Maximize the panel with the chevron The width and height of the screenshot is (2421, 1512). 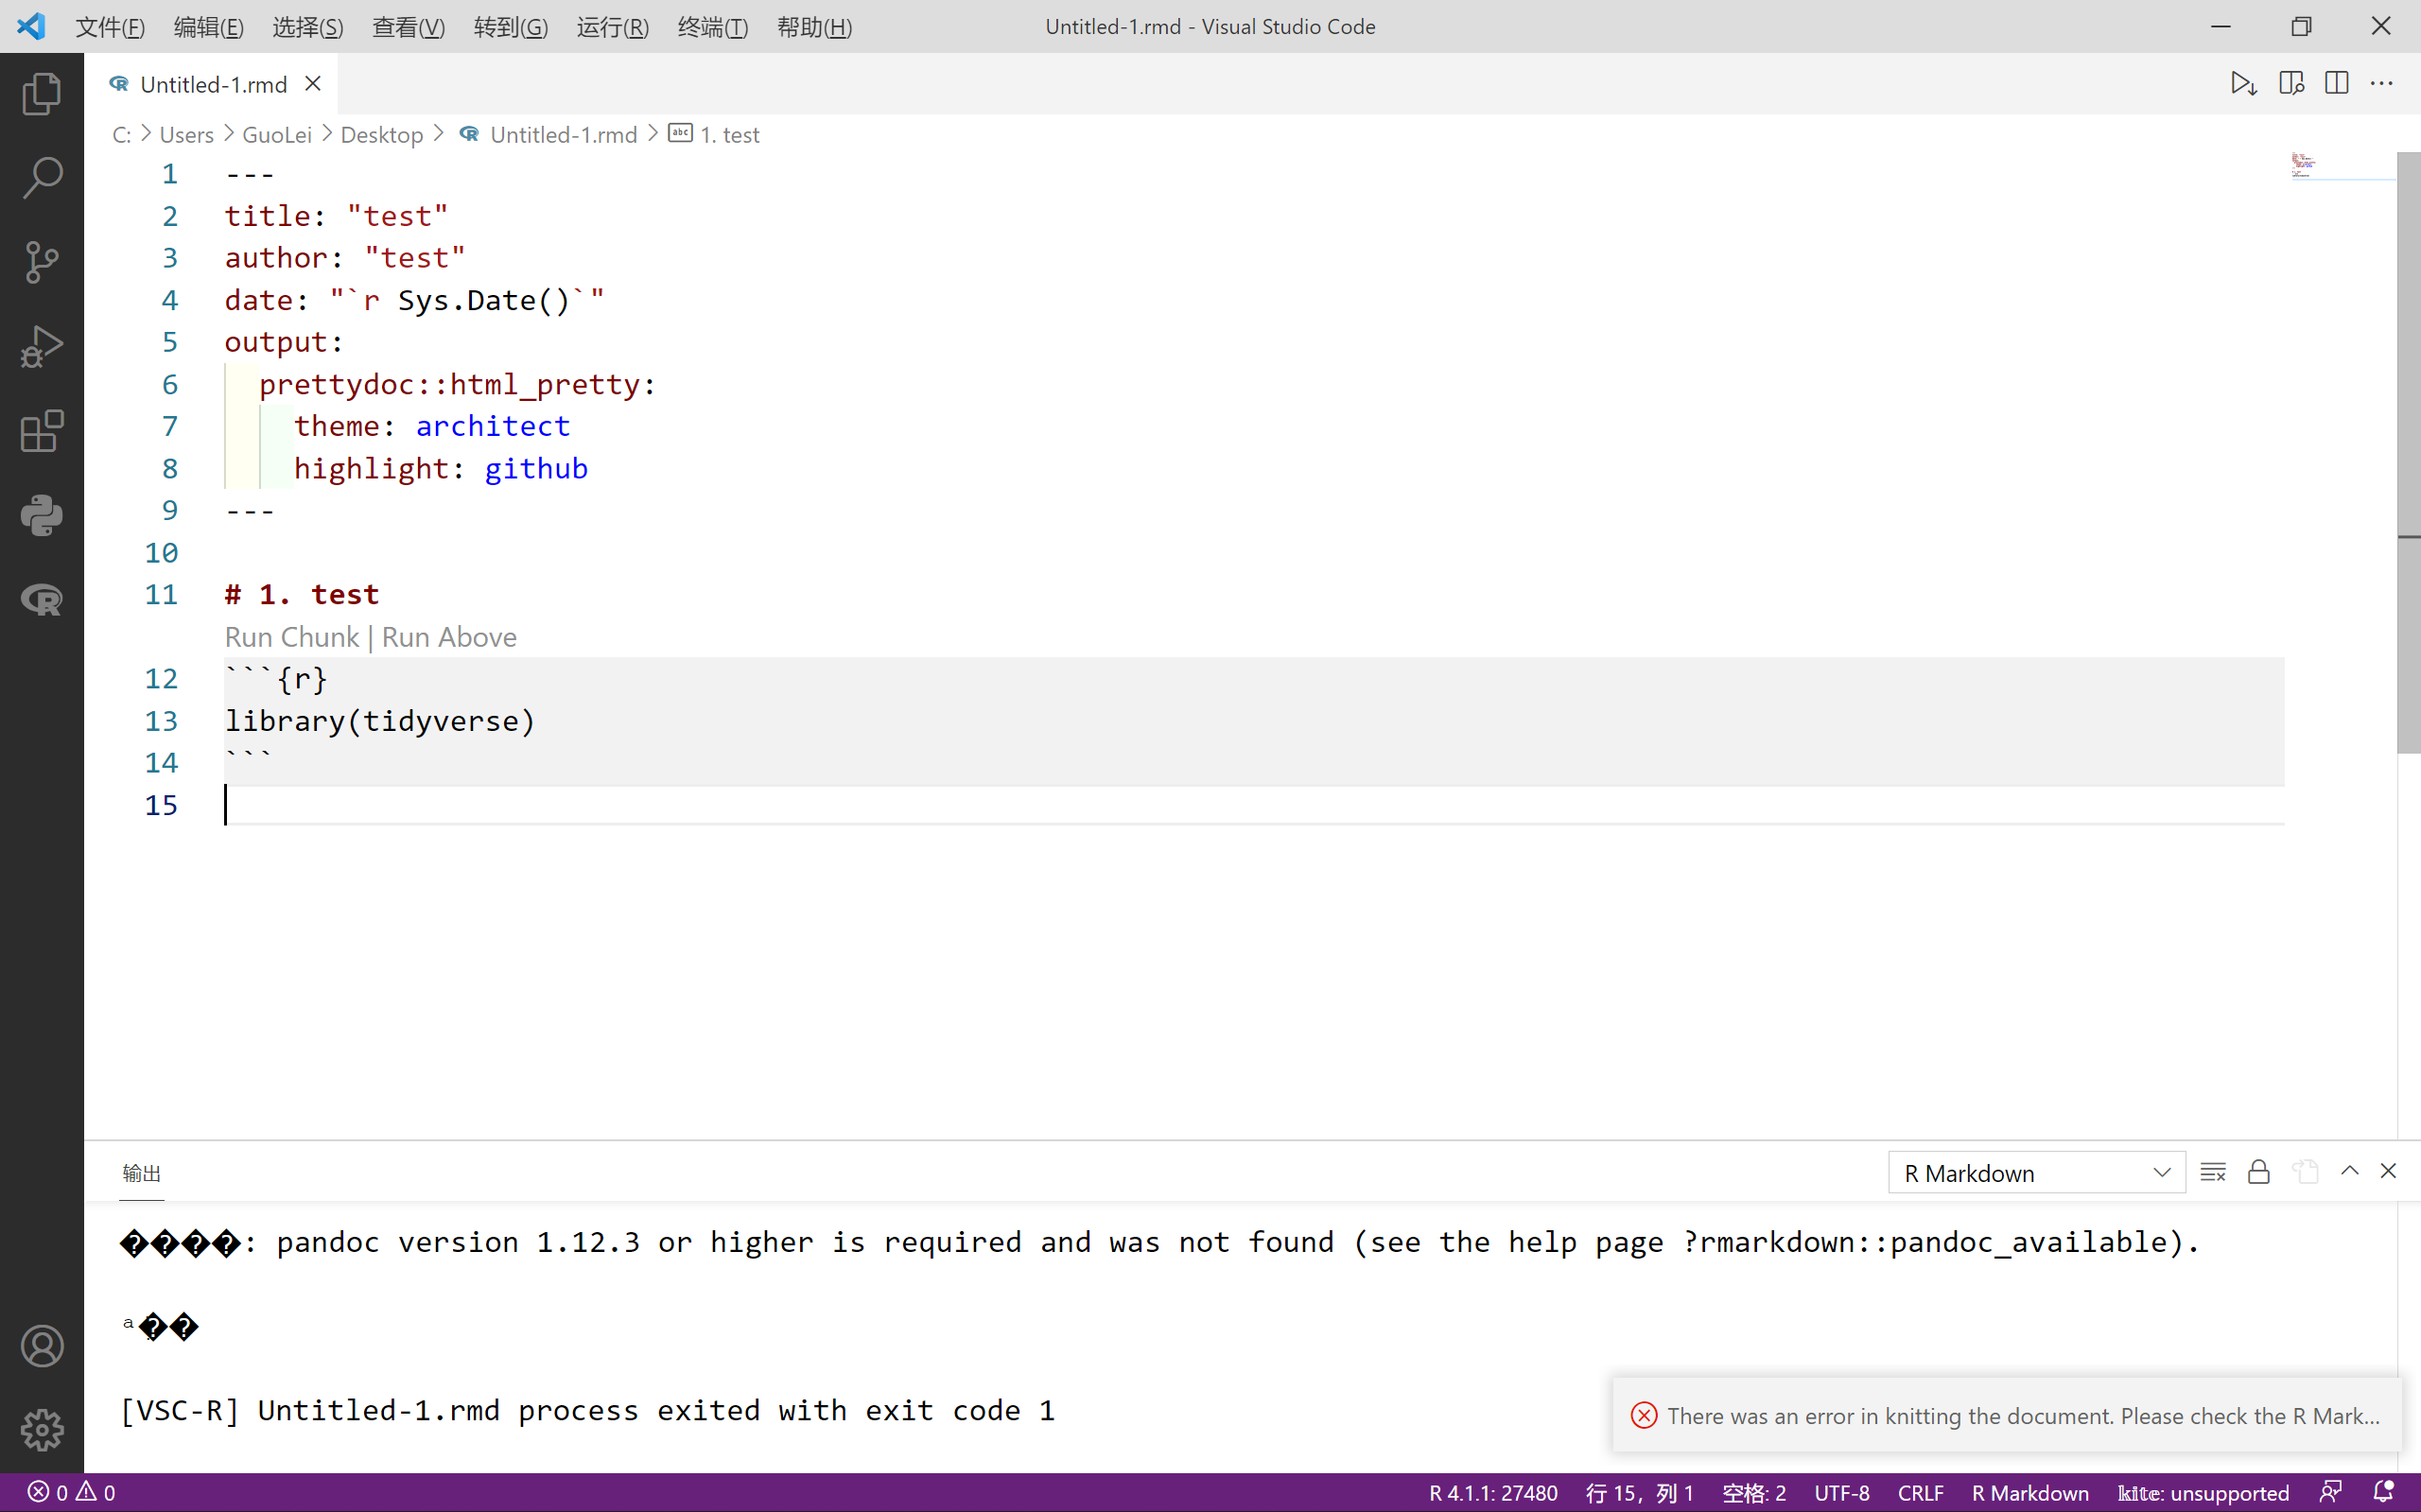point(2349,1170)
